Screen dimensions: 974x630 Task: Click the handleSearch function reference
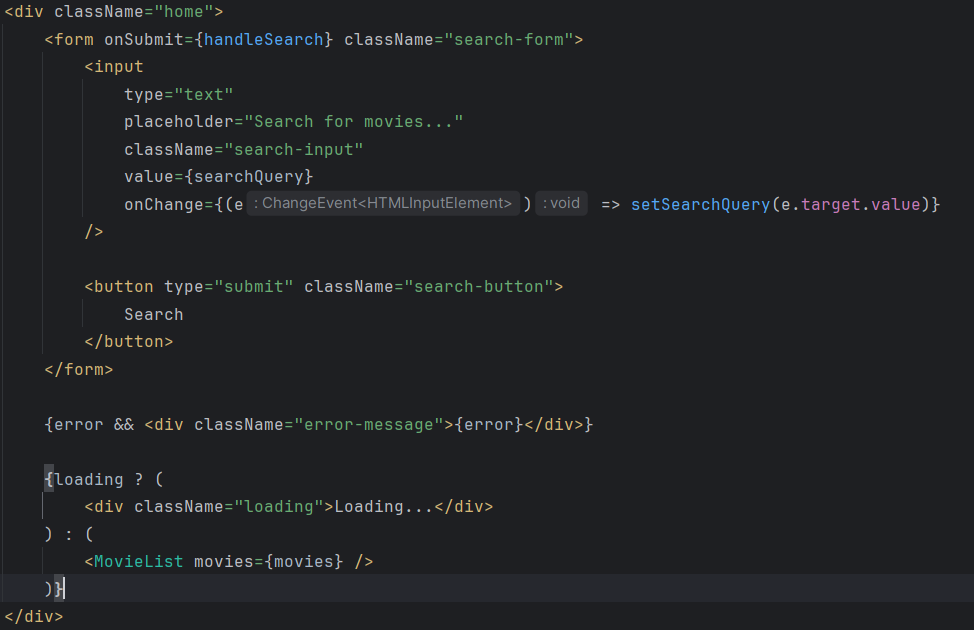pos(264,40)
